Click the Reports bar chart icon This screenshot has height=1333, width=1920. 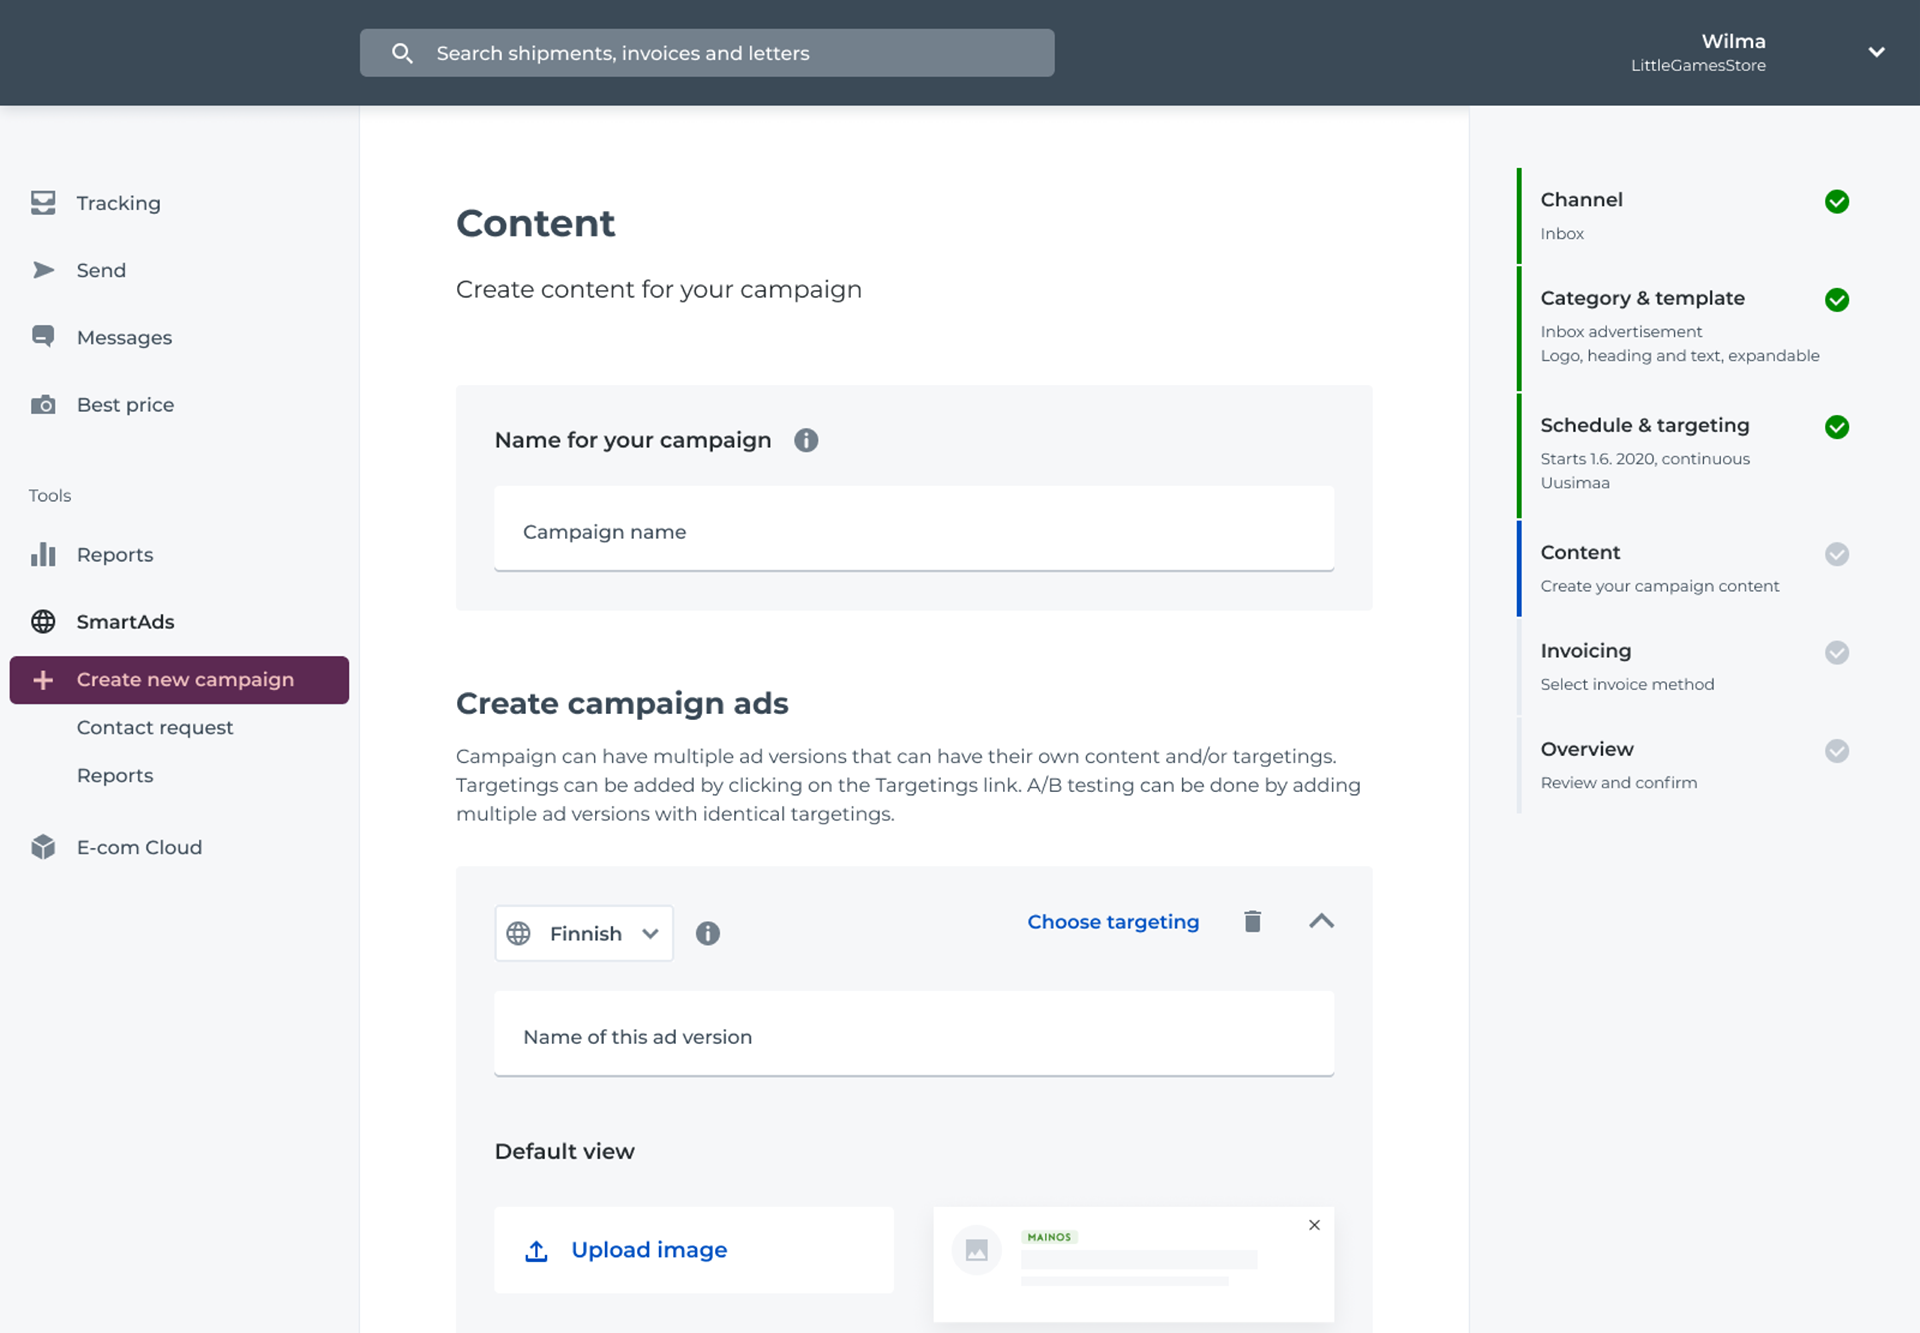(x=43, y=554)
